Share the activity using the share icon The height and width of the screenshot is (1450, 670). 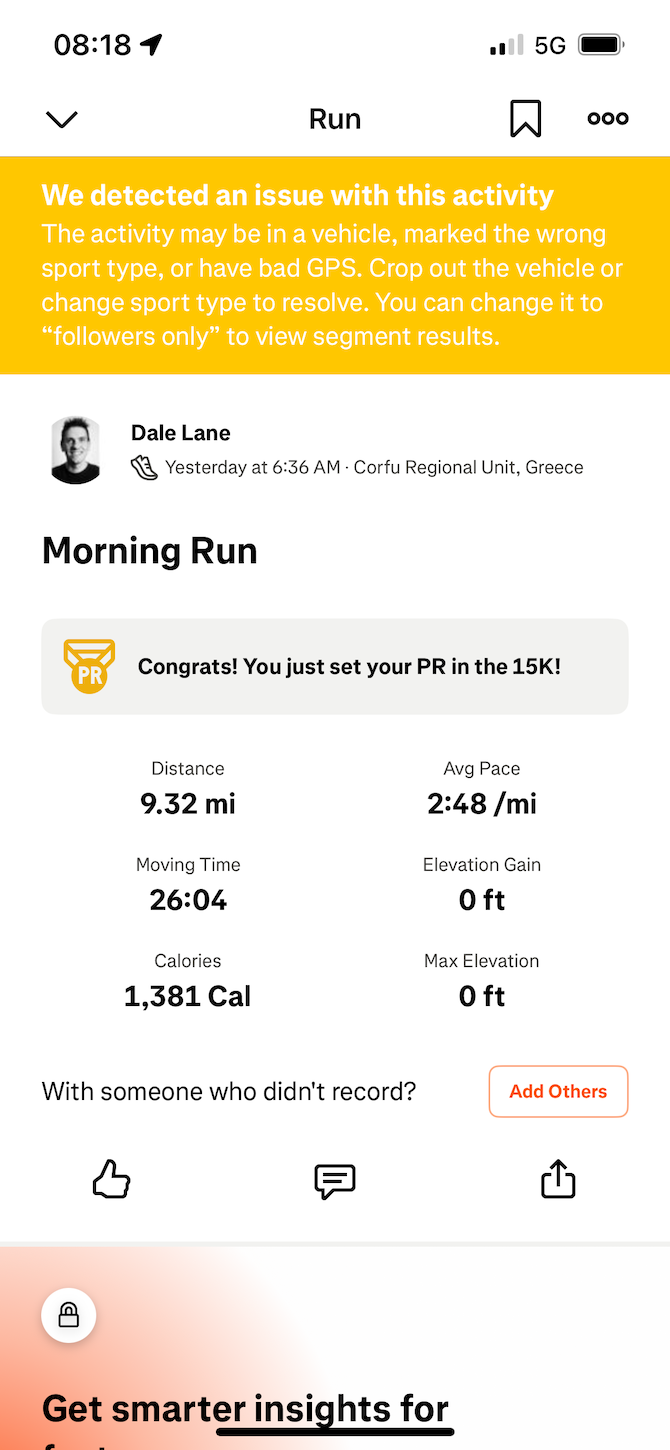click(x=558, y=1179)
